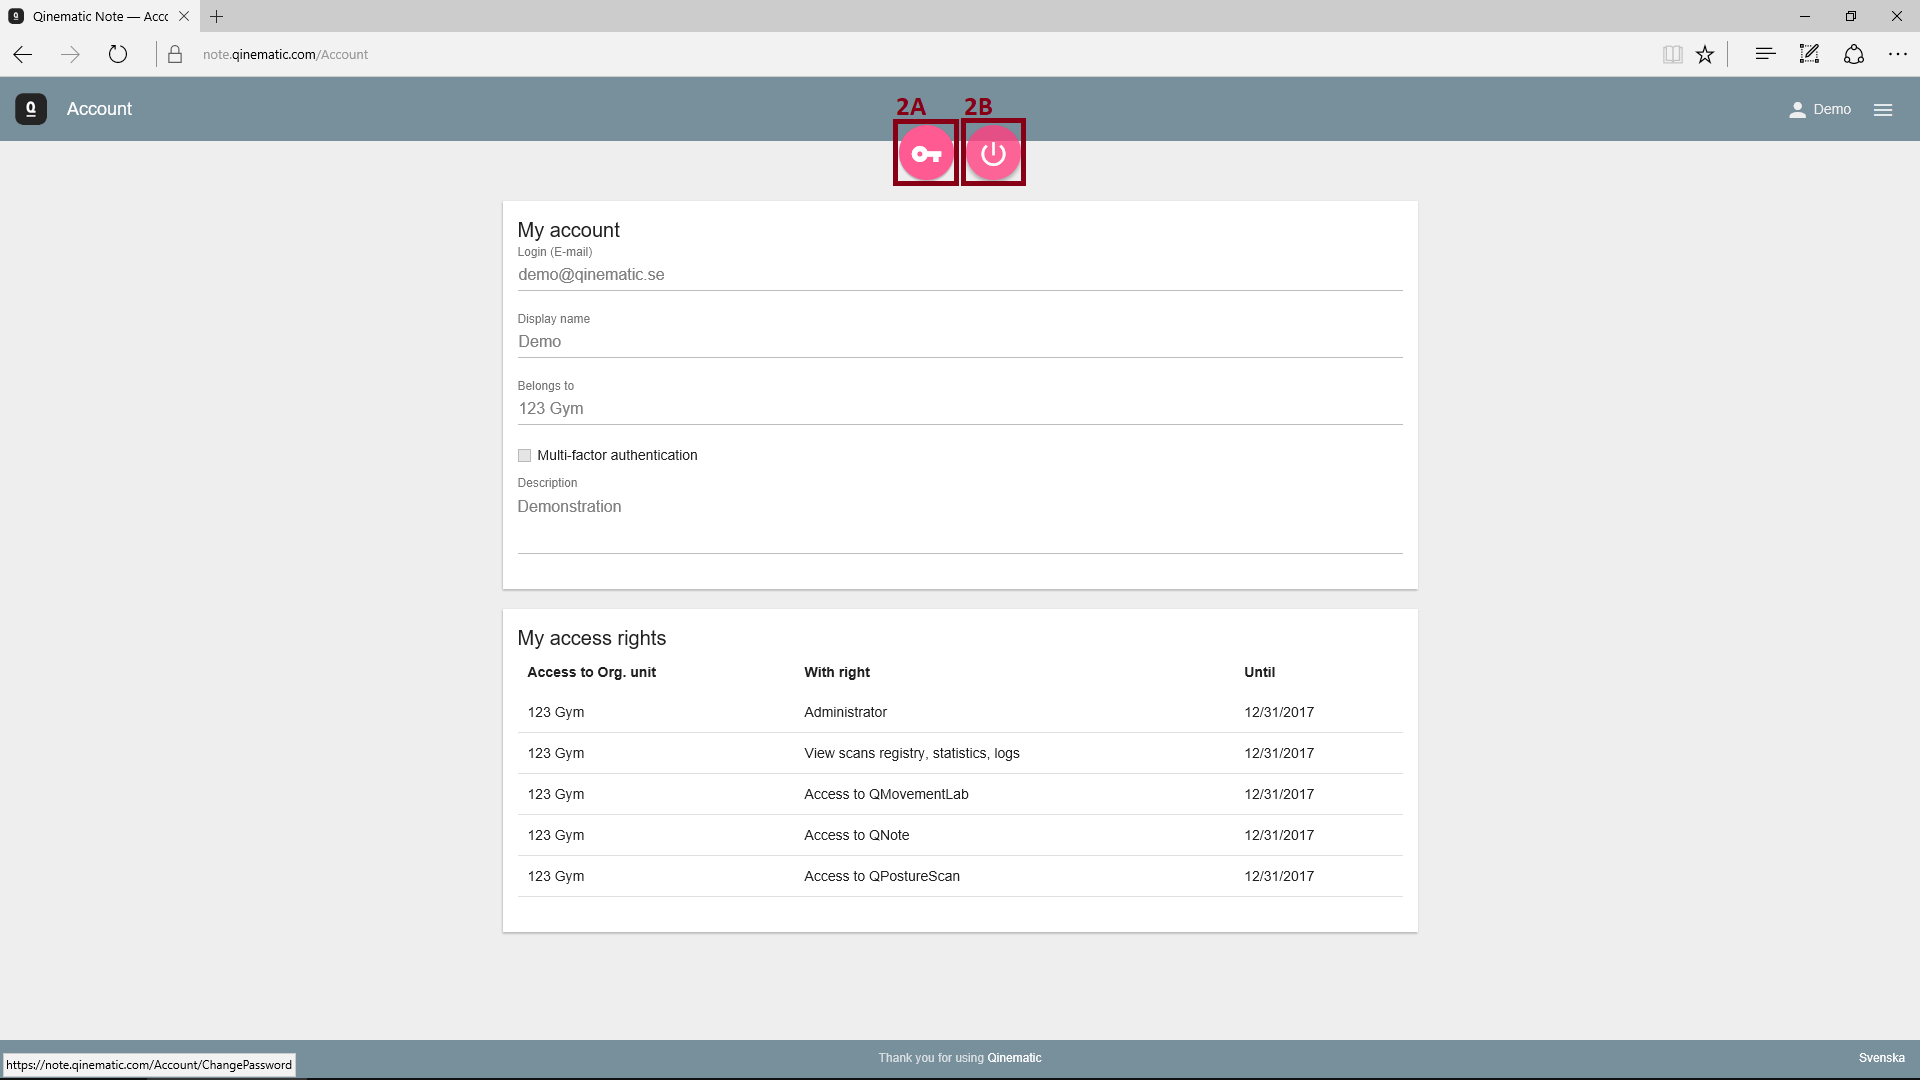Click the Qinematic footer link

(1014, 1058)
